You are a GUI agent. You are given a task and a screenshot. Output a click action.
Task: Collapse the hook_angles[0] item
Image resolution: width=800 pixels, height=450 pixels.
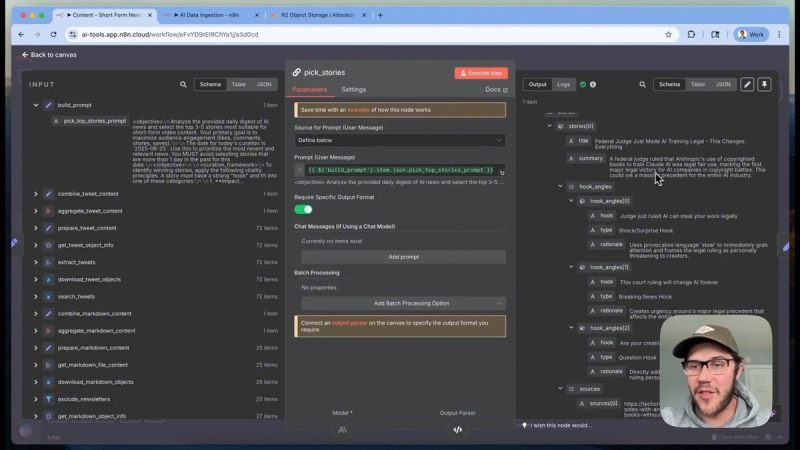(x=571, y=201)
